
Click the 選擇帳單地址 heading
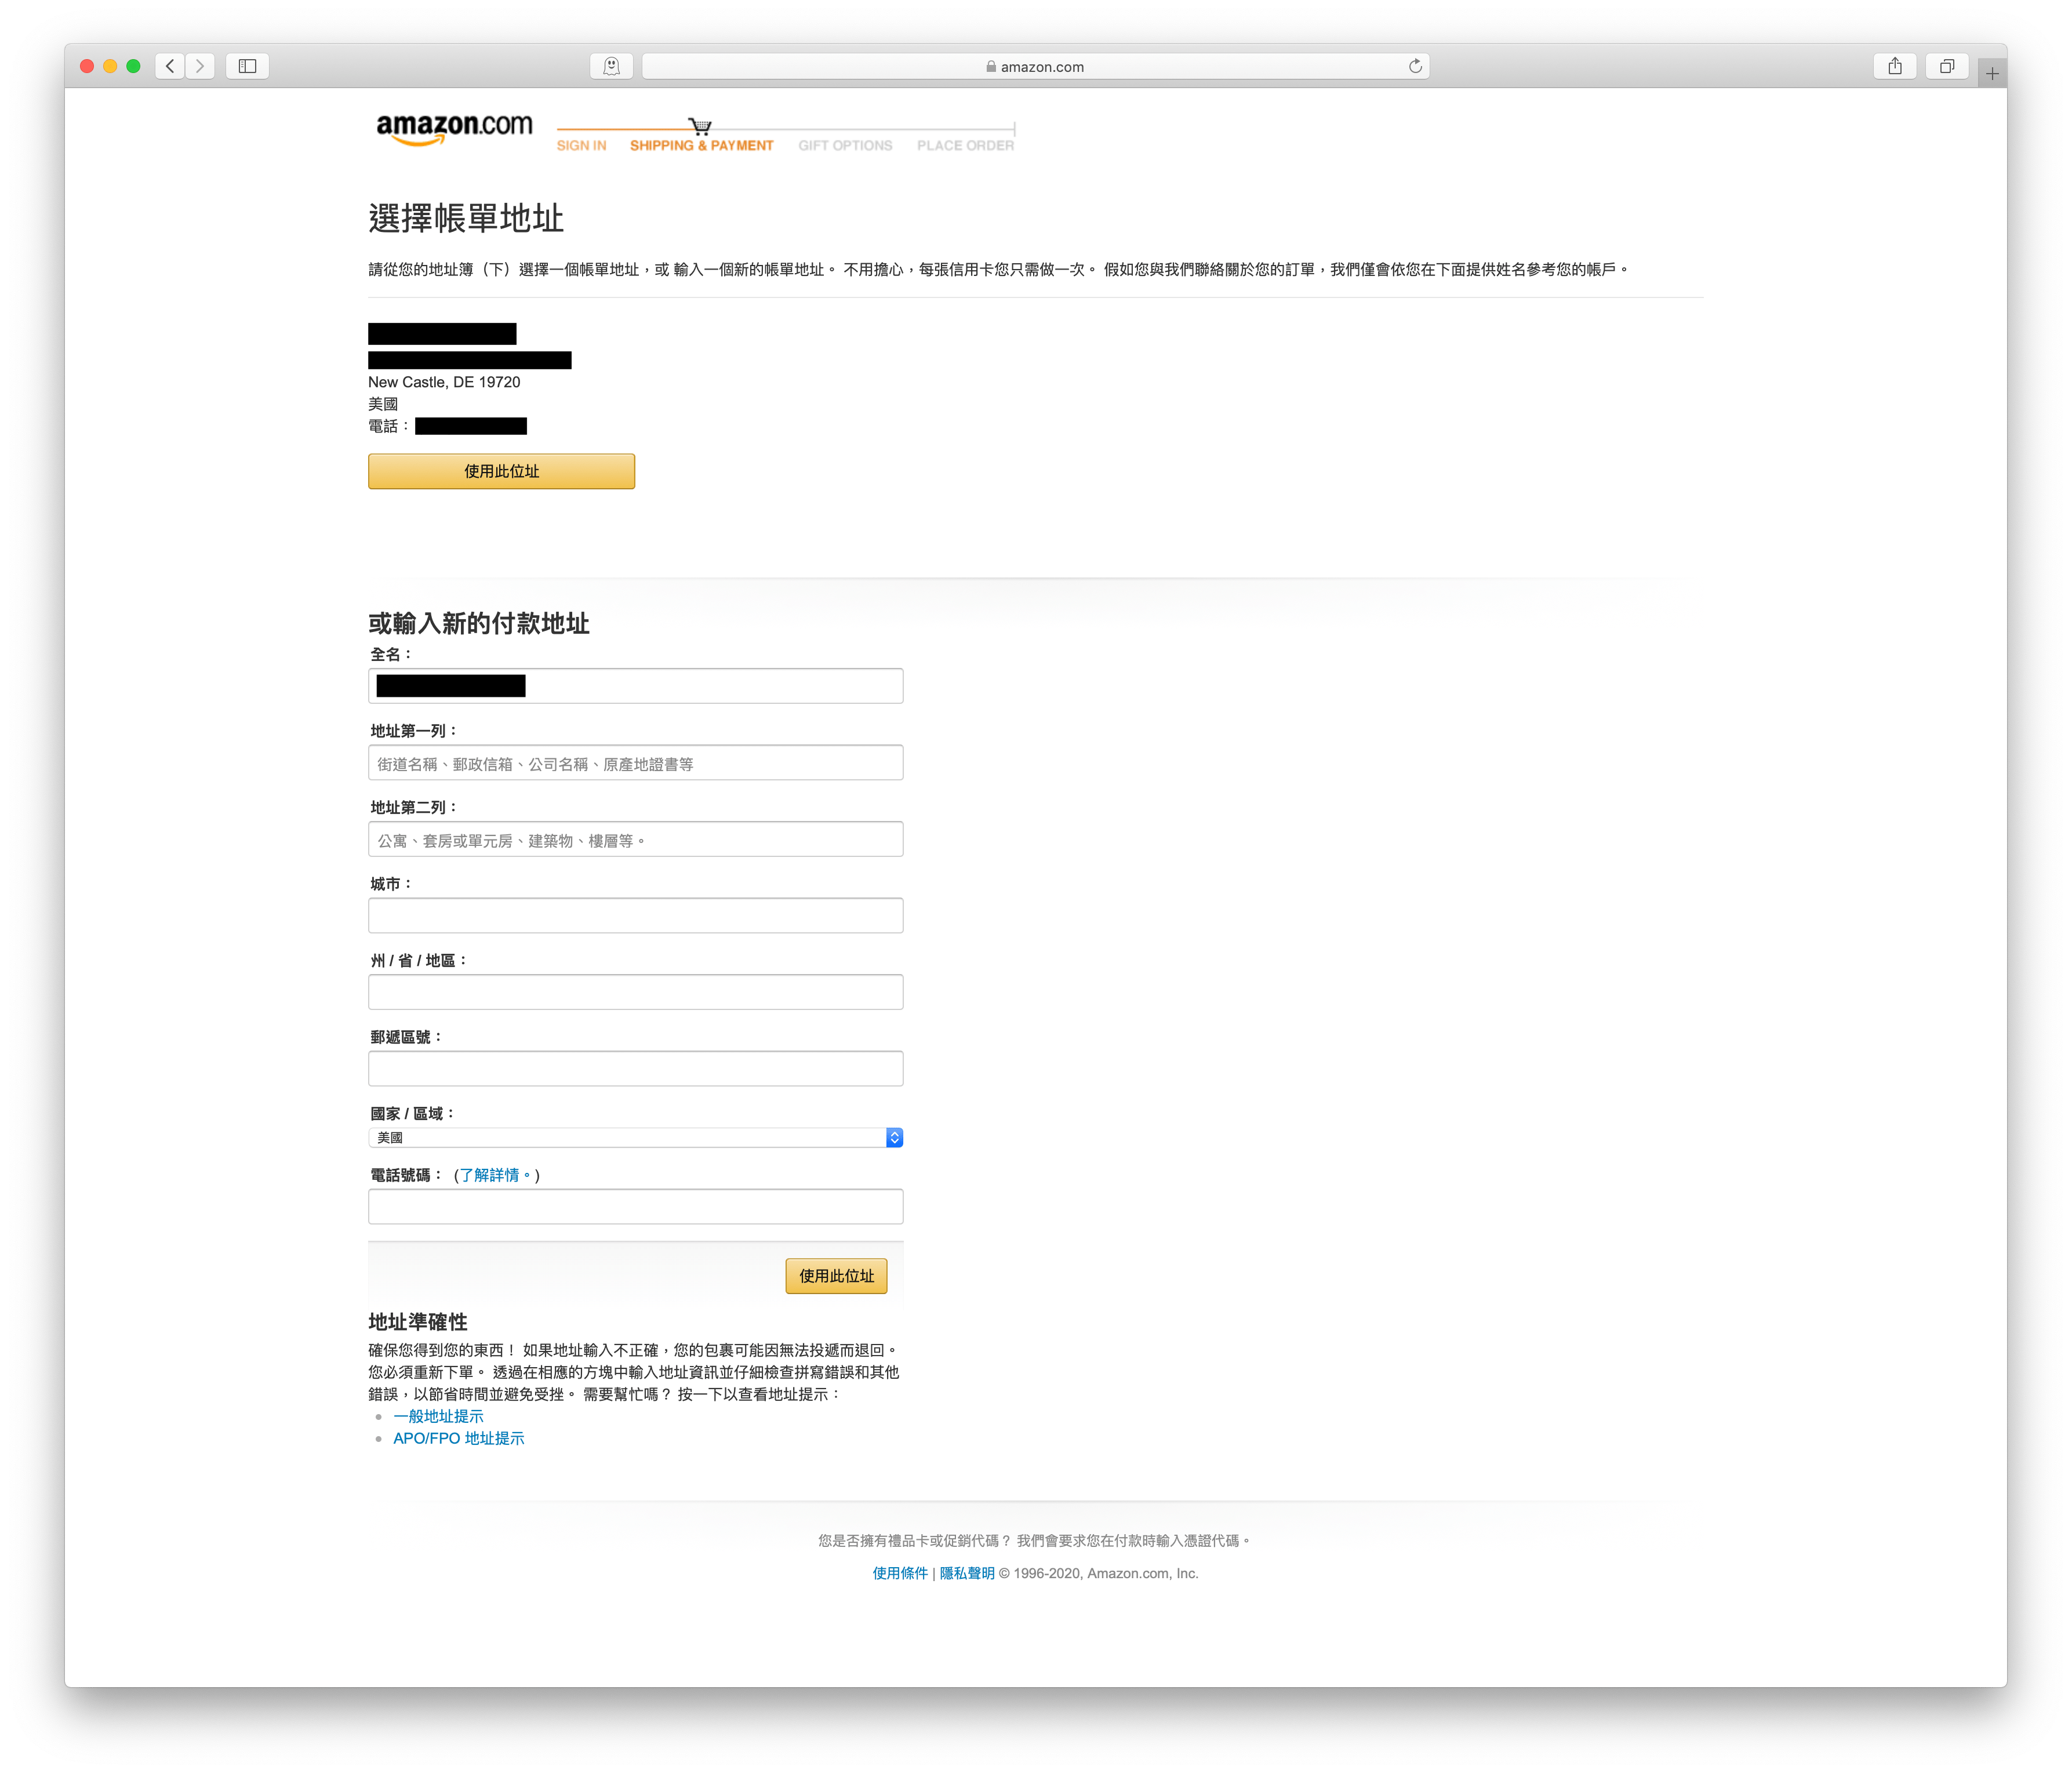point(466,218)
